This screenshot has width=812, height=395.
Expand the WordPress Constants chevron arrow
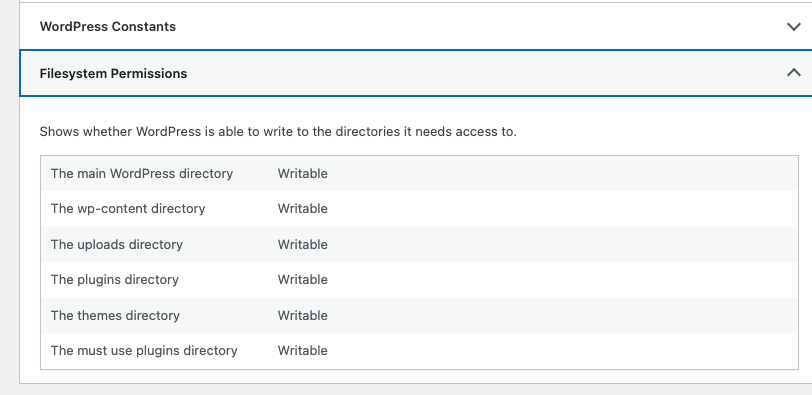(793, 27)
